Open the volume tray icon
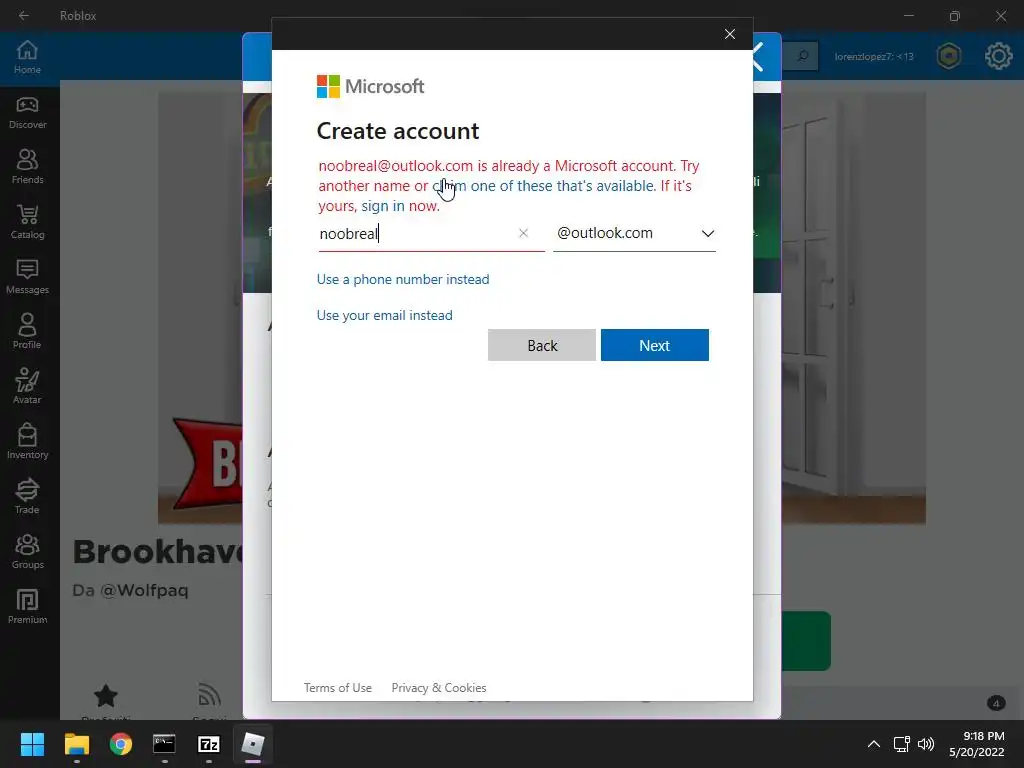 pos(926,744)
